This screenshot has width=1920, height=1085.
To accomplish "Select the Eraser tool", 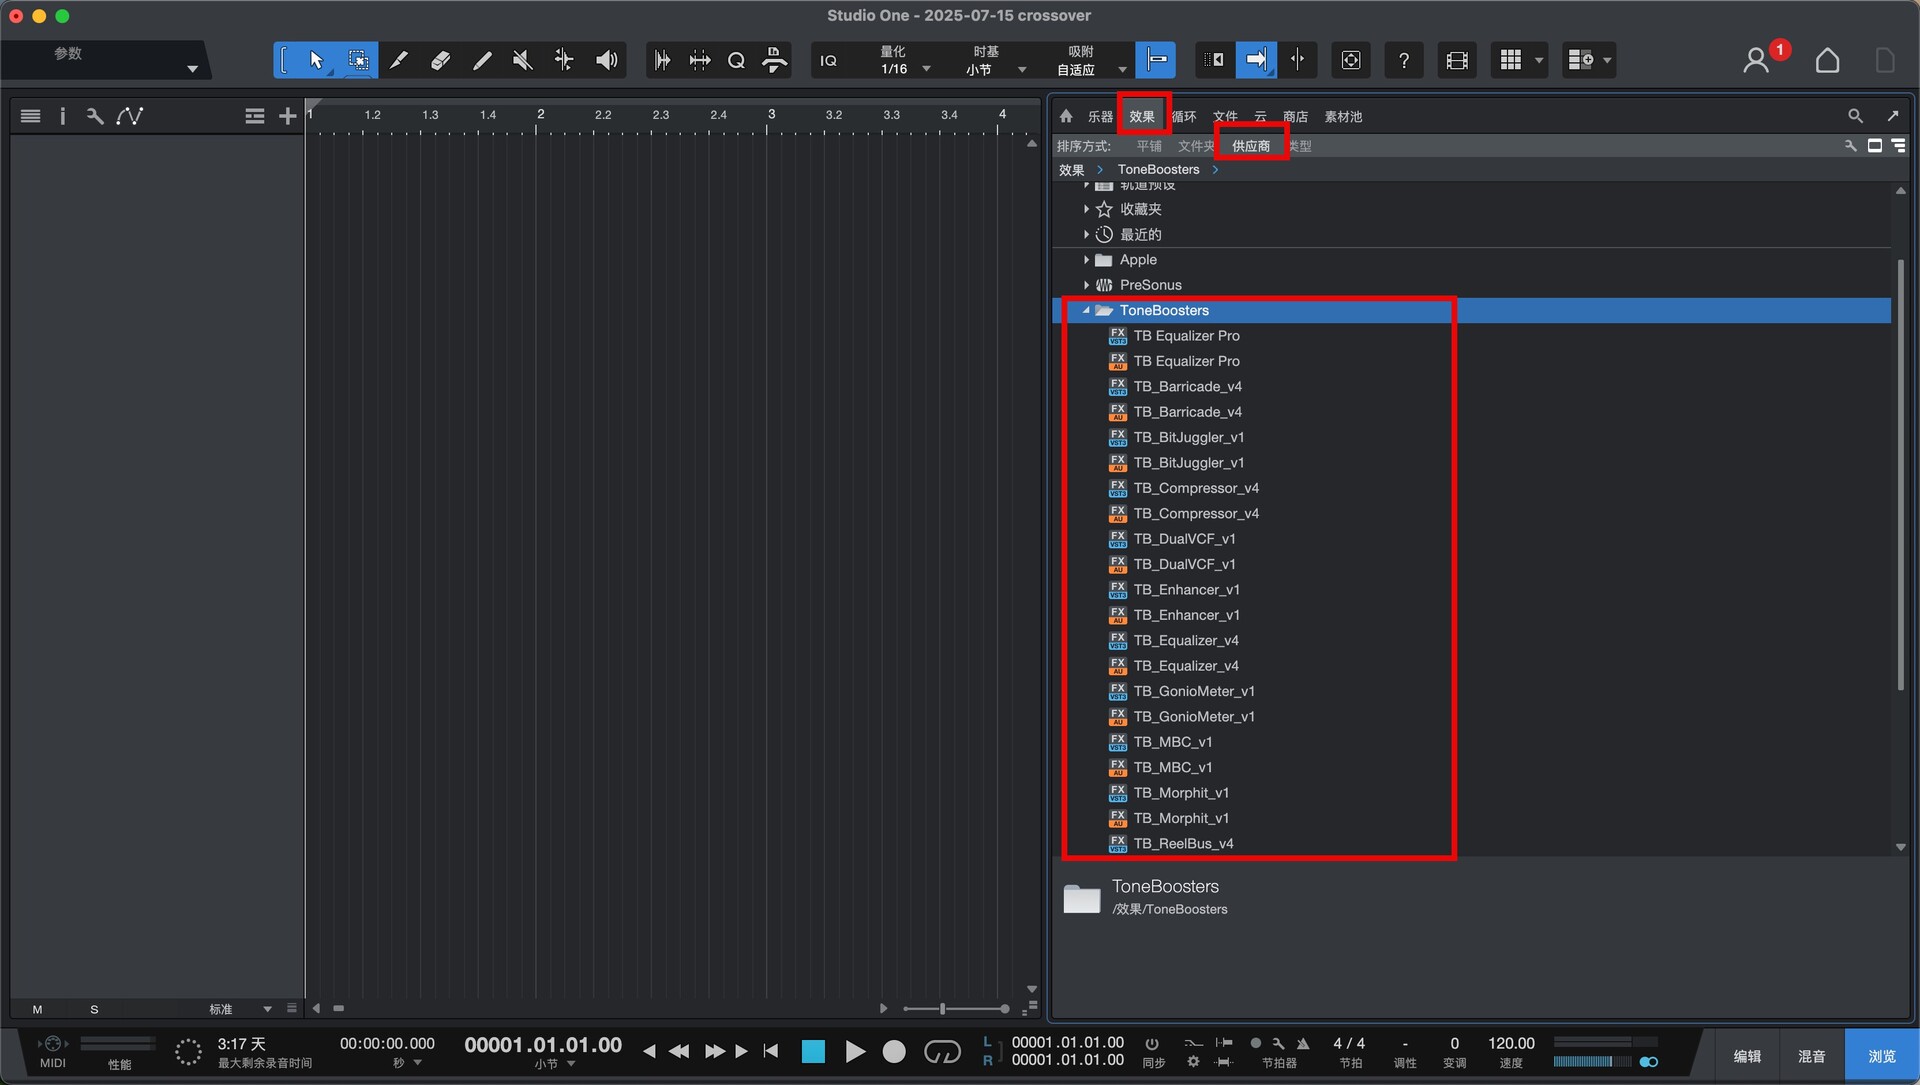I will pyautogui.click(x=440, y=60).
